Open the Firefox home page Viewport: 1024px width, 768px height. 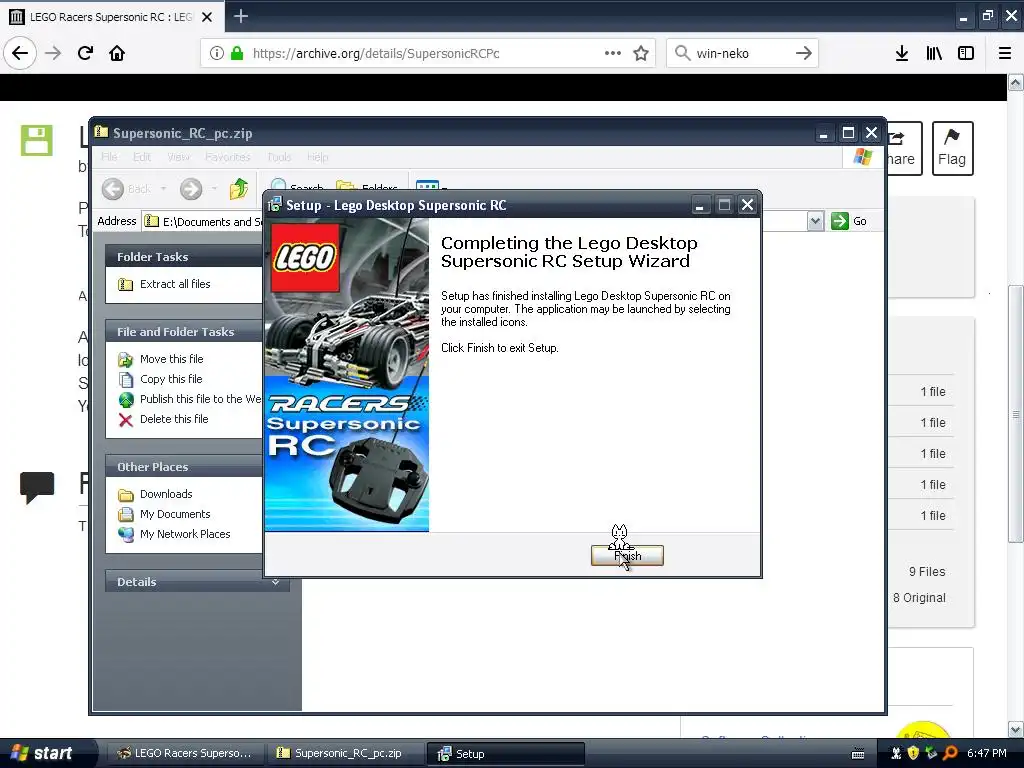(x=117, y=53)
